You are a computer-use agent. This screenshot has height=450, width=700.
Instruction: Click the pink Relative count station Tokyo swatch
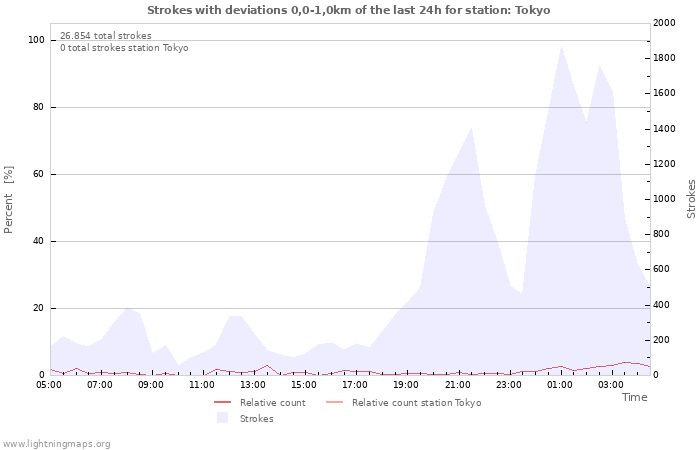click(334, 403)
